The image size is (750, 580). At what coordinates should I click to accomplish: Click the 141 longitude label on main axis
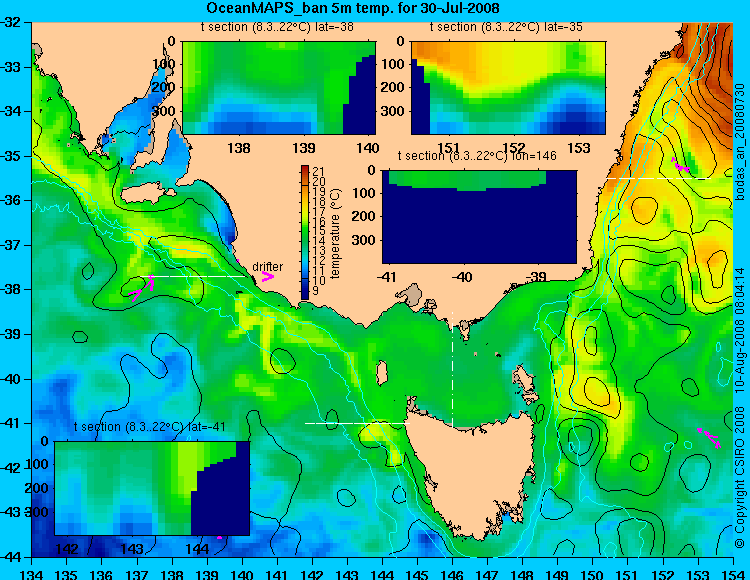277,574
